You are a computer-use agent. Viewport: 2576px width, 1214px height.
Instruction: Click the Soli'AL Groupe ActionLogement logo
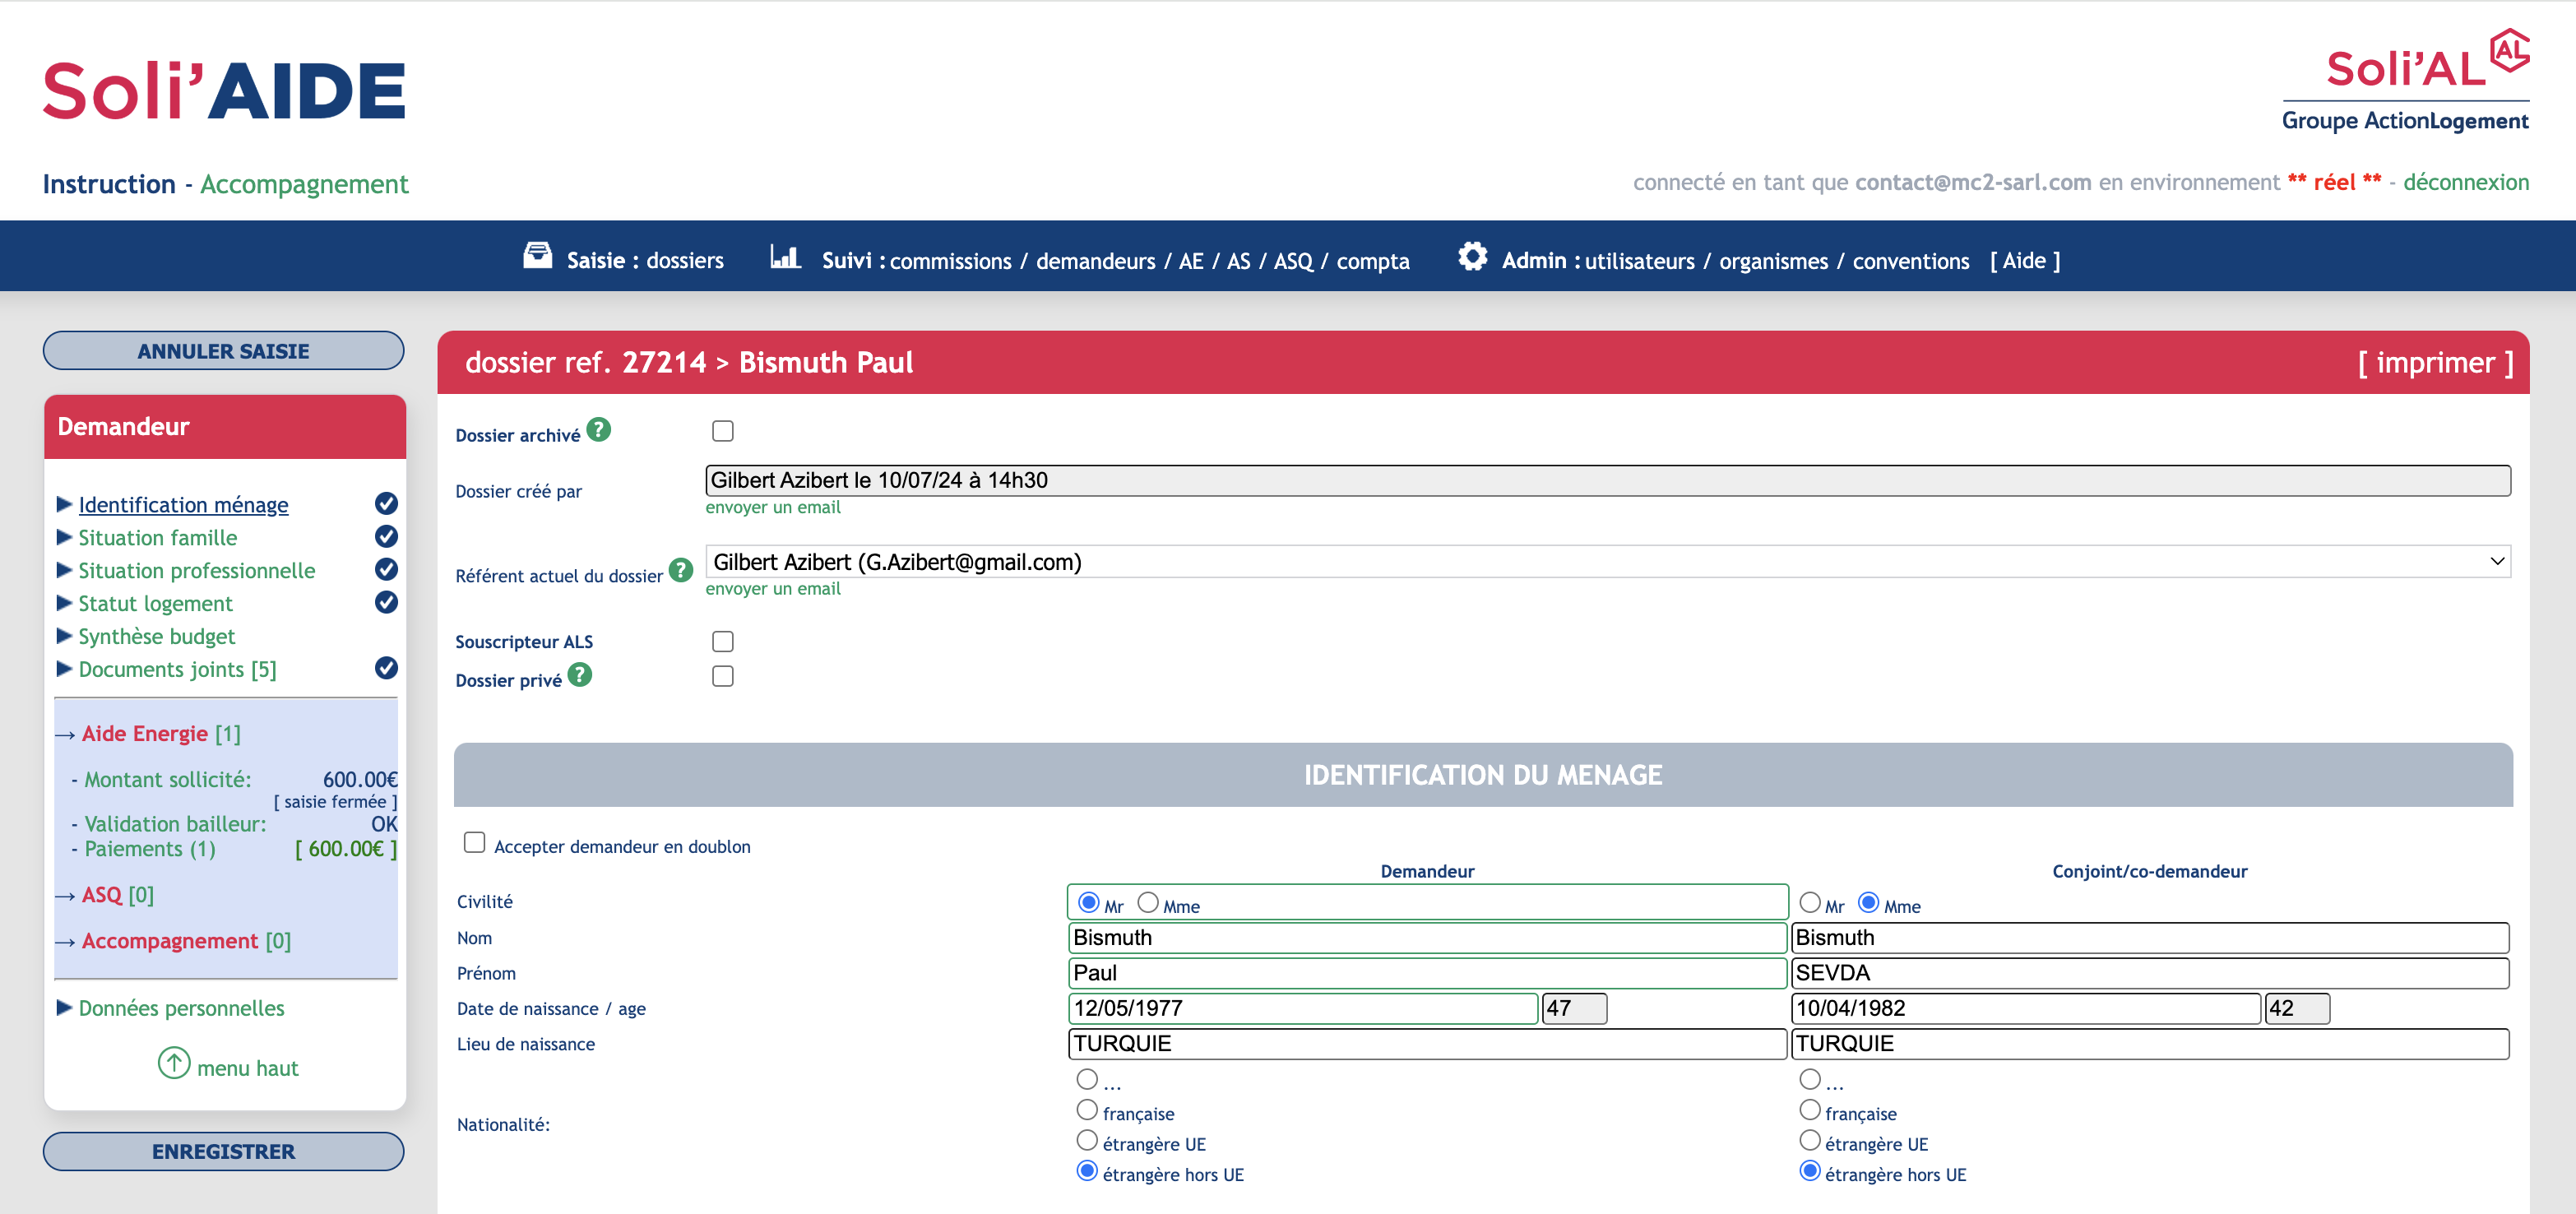click(2405, 81)
